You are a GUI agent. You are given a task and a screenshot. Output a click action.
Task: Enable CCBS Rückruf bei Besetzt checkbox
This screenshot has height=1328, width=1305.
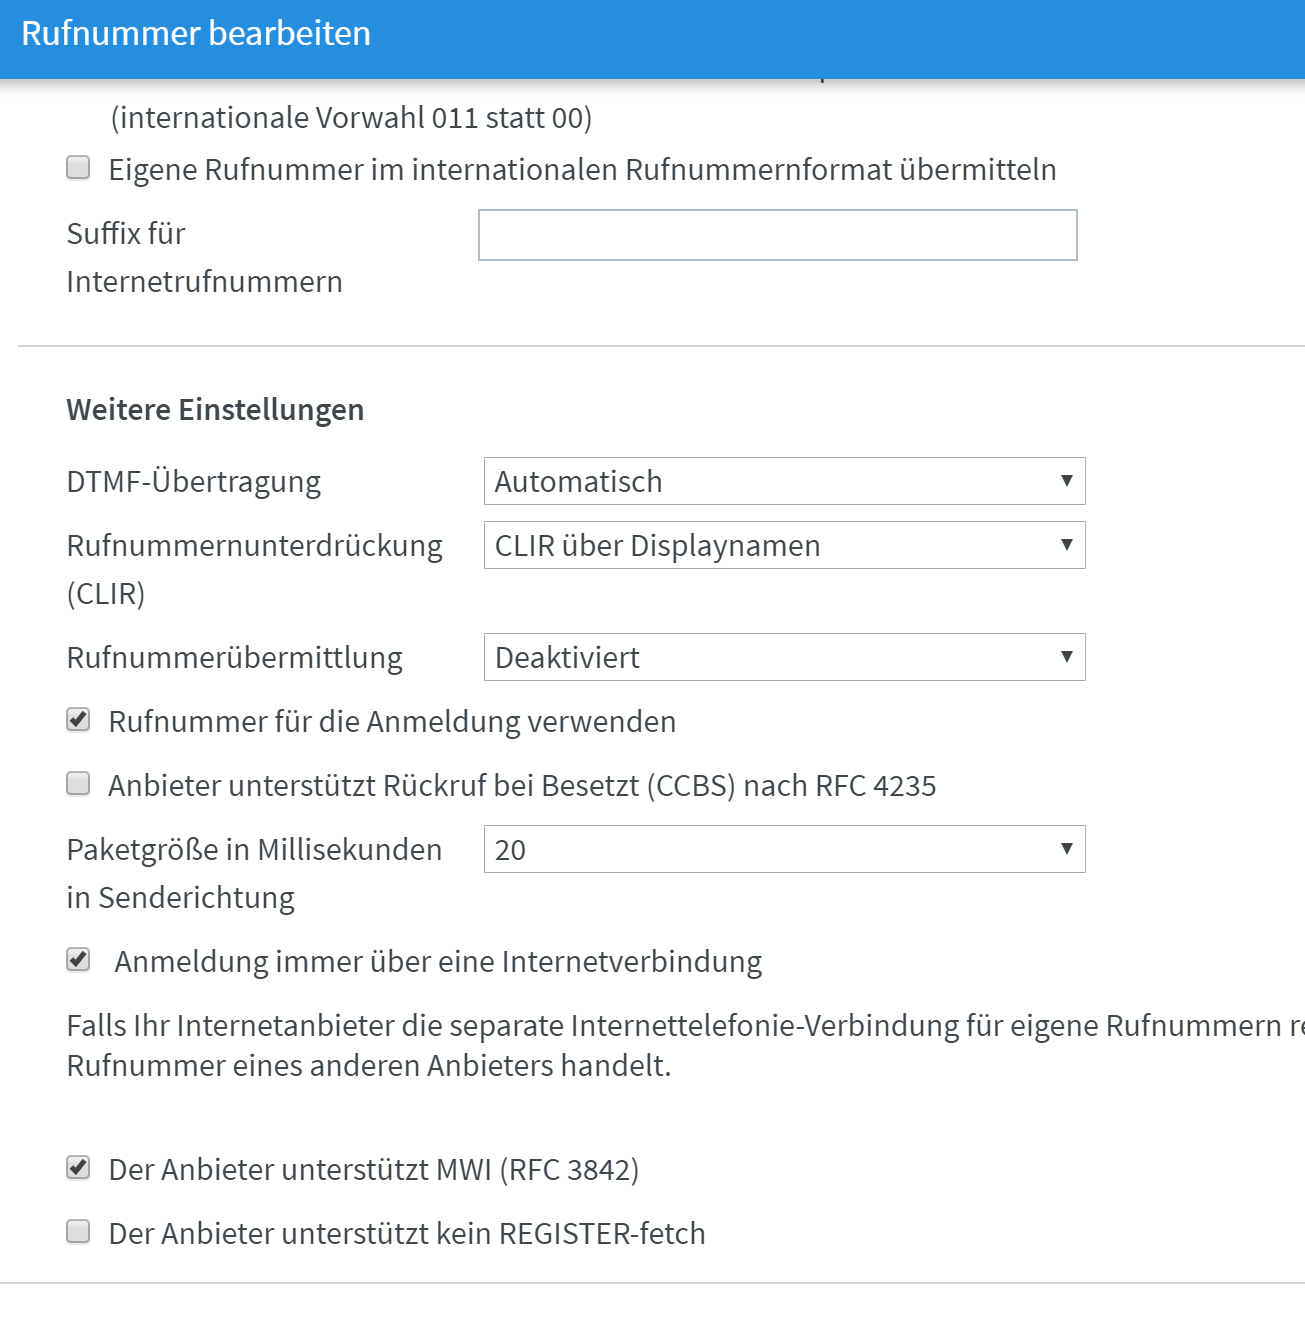(78, 784)
